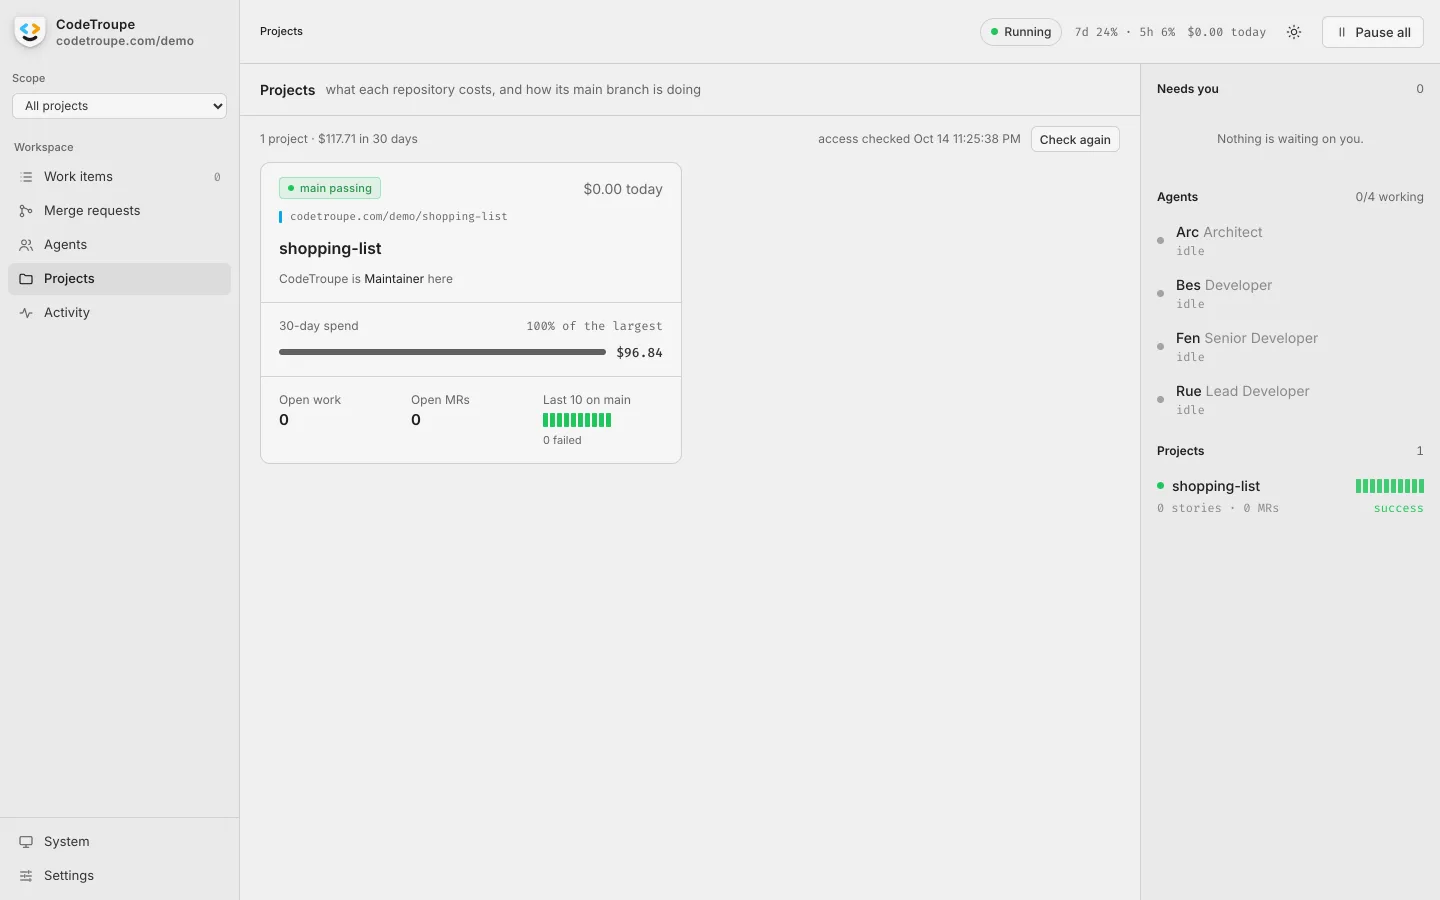Open the Activity page
Viewport: 1440px width, 900px height.
[x=120, y=313]
